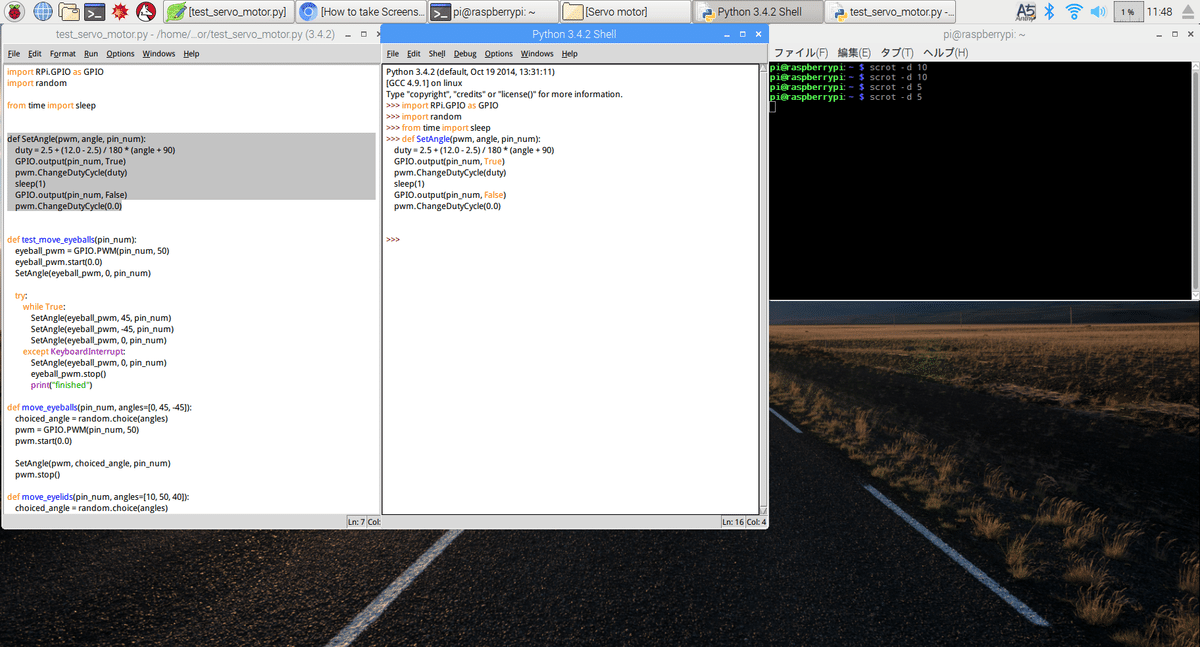Image resolution: width=1200 pixels, height=647 pixels.
Task: Click the CPU usage monitor
Action: click(x=1127, y=12)
